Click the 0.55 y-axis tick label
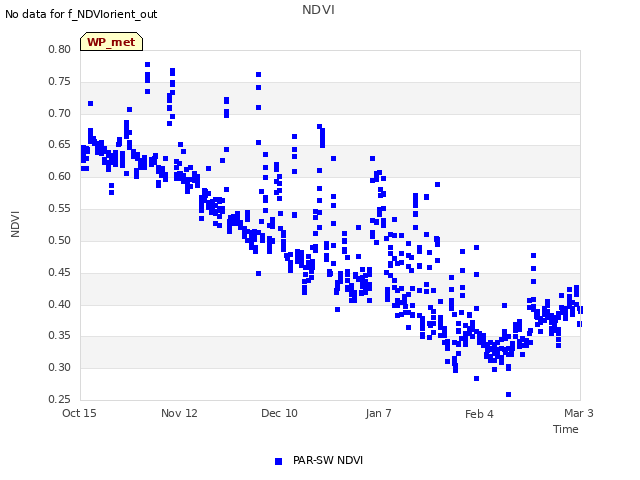 point(60,208)
